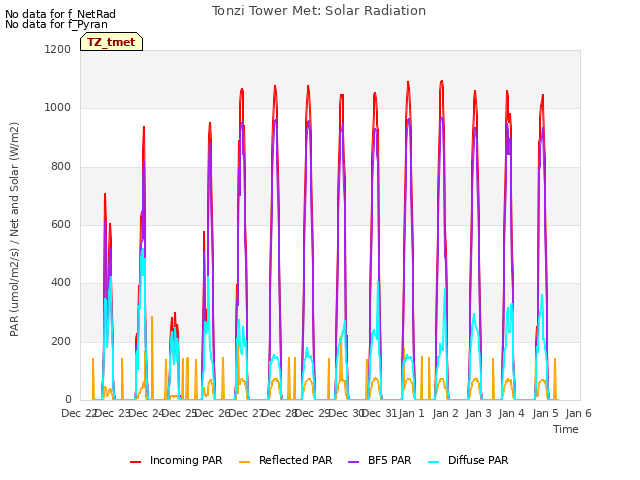Select the Reflected PAR legend label

coord(296,460)
